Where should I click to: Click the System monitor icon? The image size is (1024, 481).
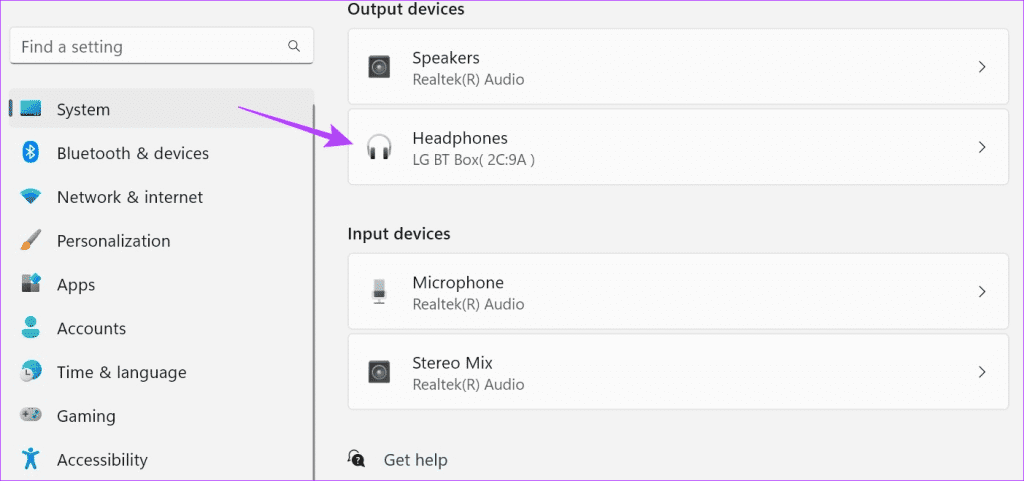click(30, 109)
